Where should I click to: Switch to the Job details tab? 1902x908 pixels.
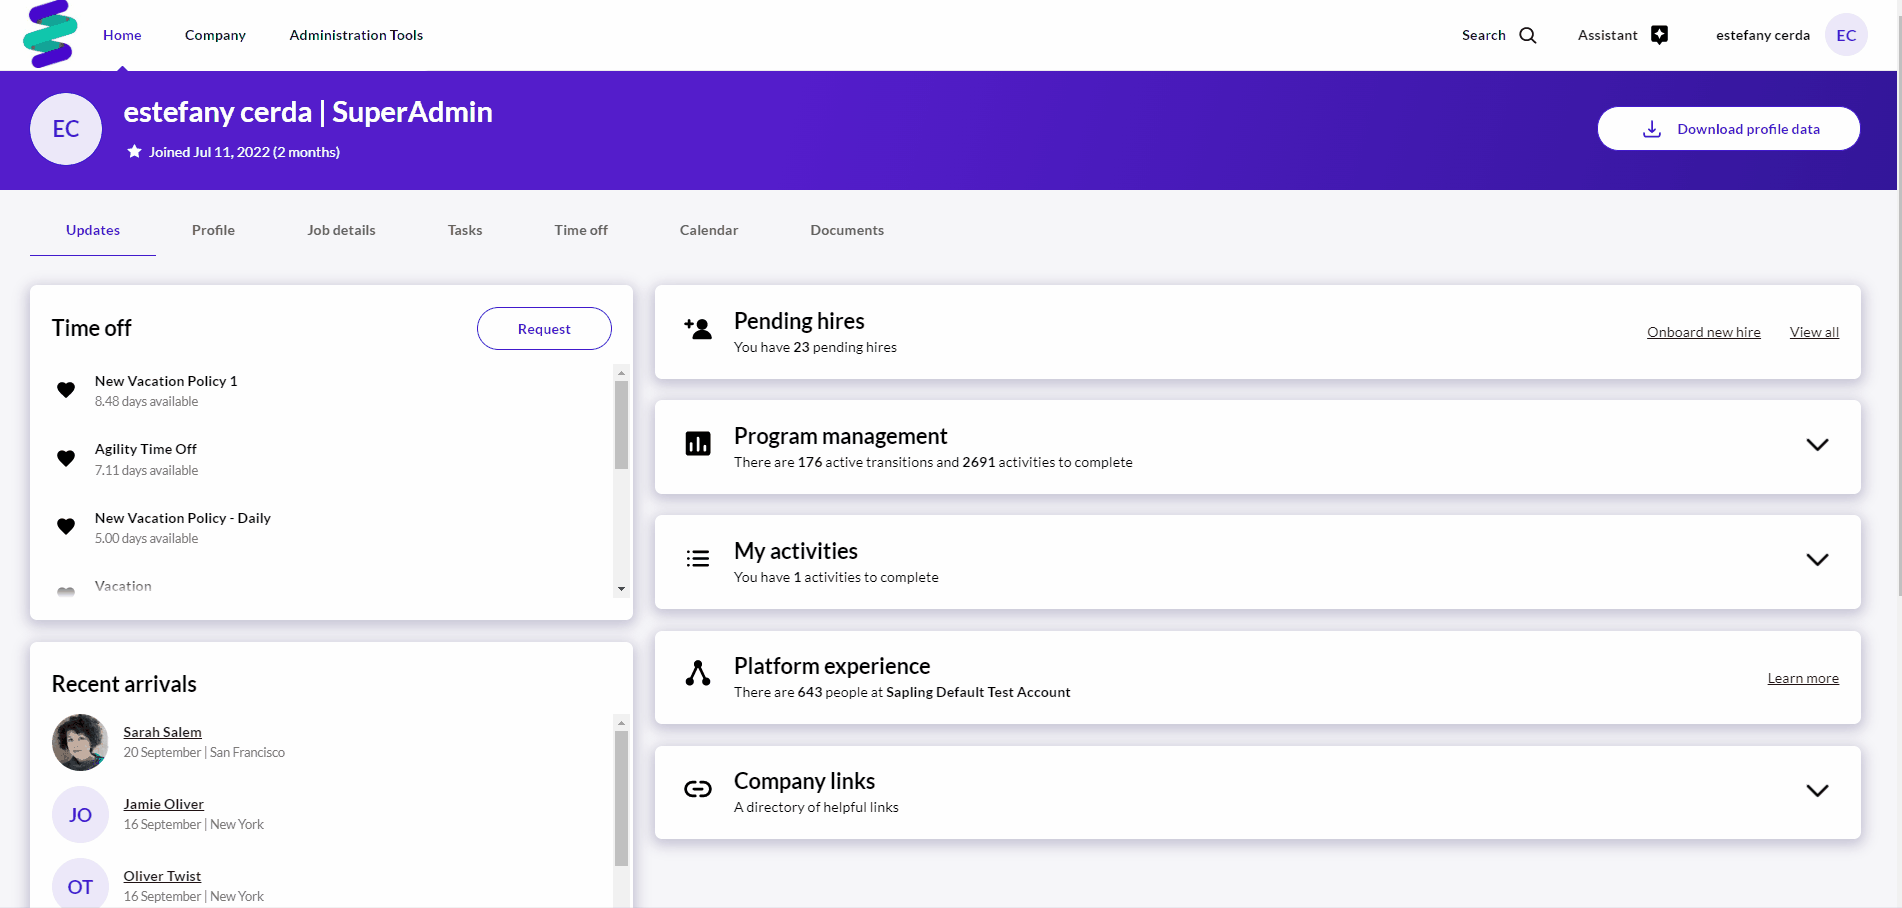click(341, 230)
